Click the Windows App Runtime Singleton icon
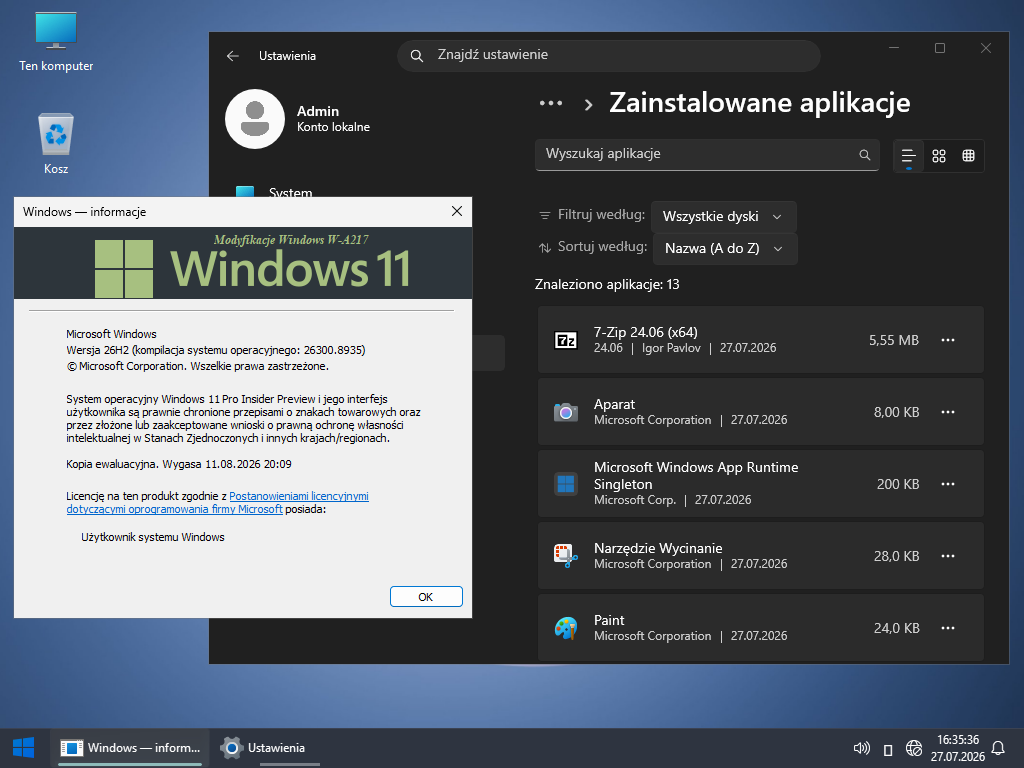This screenshot has width=1024, height=768. click(566, 484)
